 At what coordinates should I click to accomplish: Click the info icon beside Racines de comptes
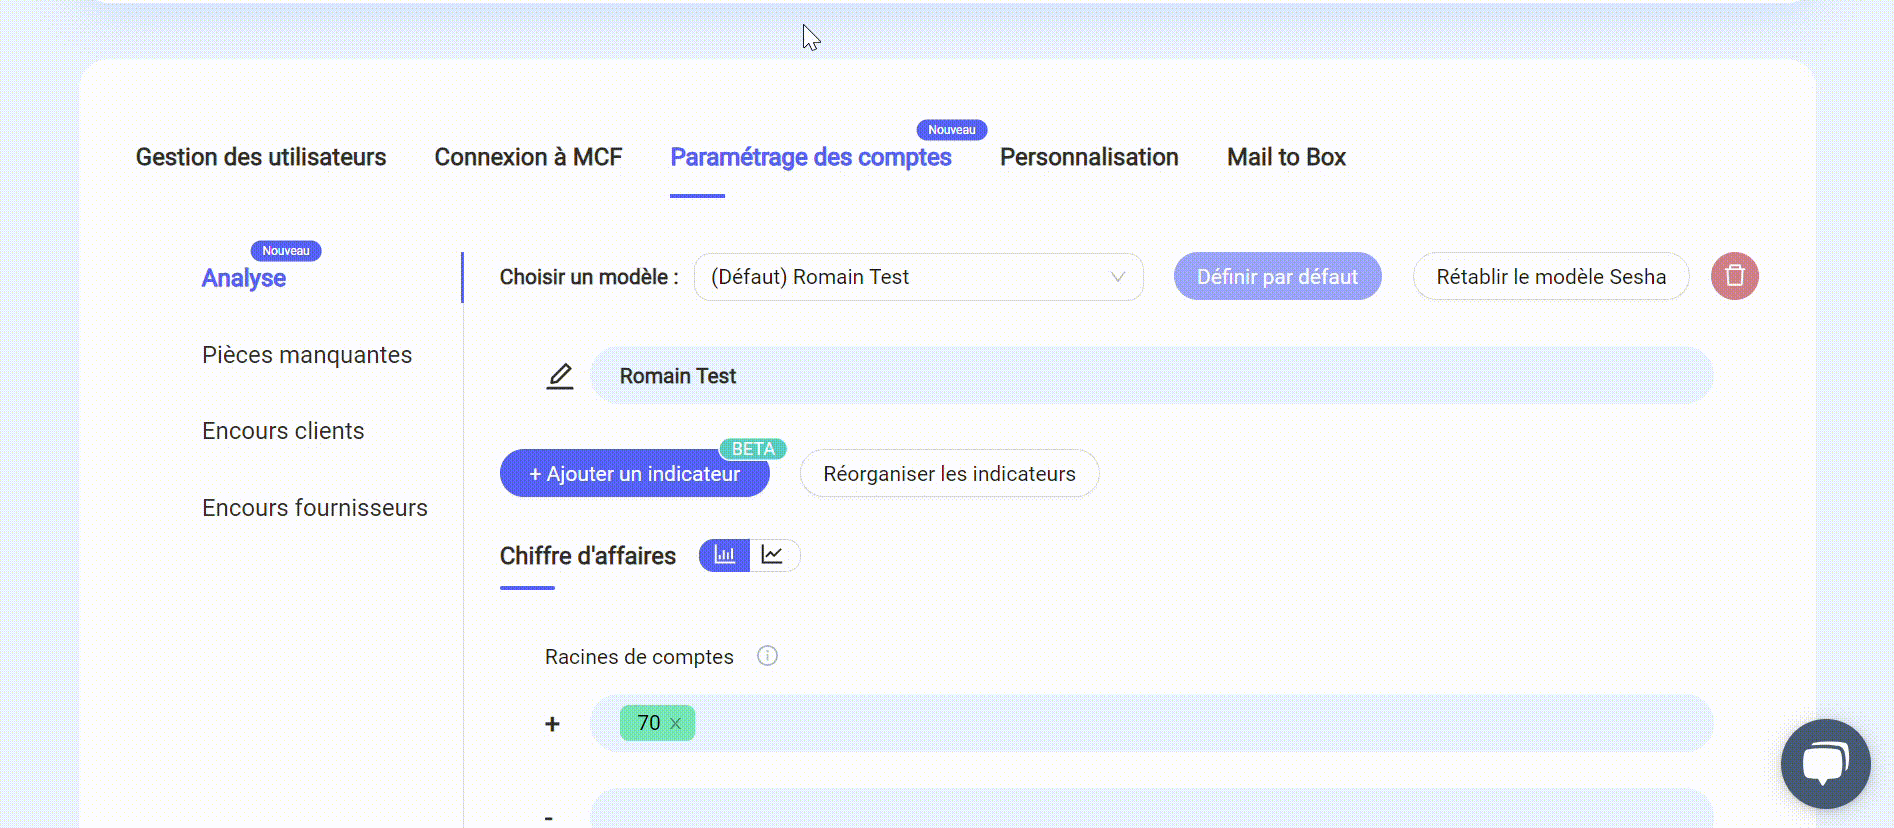[x=767, y=656]
